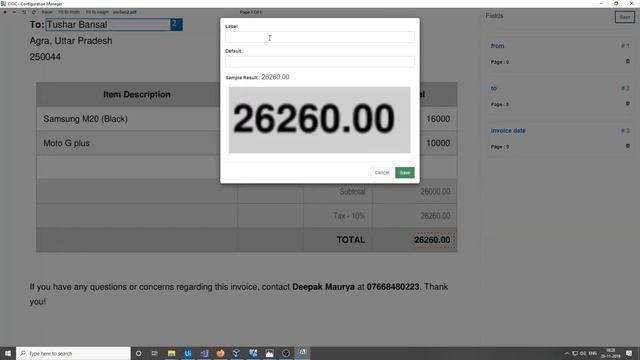Click the '16000' amount cell

[x=438, y=119]
